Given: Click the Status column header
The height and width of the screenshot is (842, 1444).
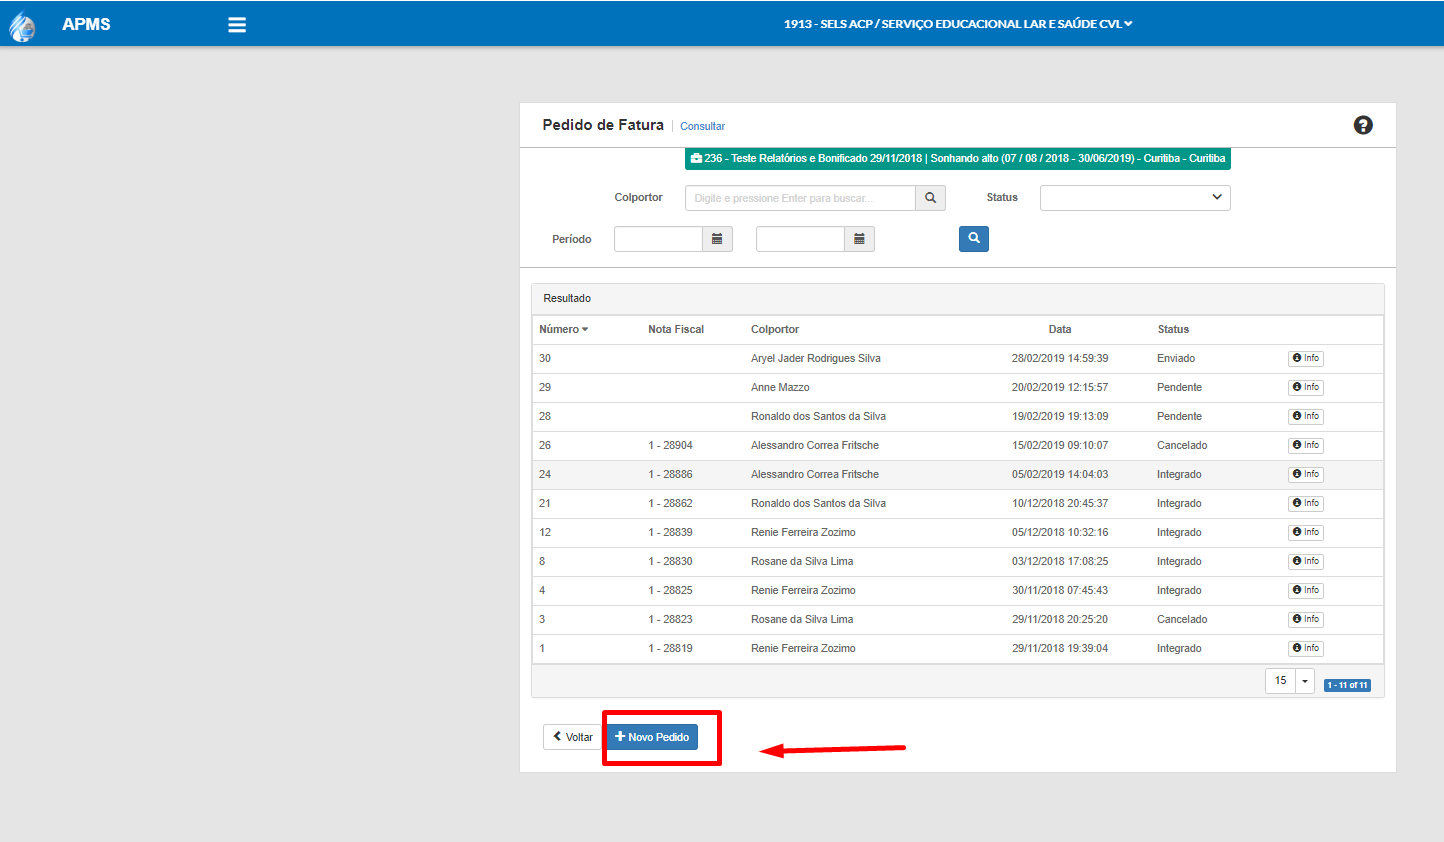Looking at the screenshot, I should (1173, 329).
